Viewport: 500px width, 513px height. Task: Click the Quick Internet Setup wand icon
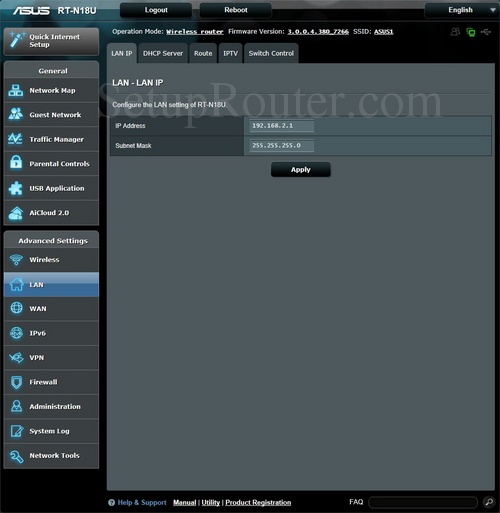pos(17,40)
